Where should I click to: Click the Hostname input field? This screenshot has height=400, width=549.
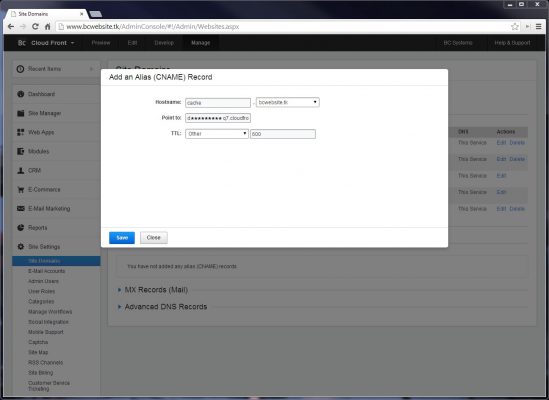pyautogui.click(x=218, y=103)
